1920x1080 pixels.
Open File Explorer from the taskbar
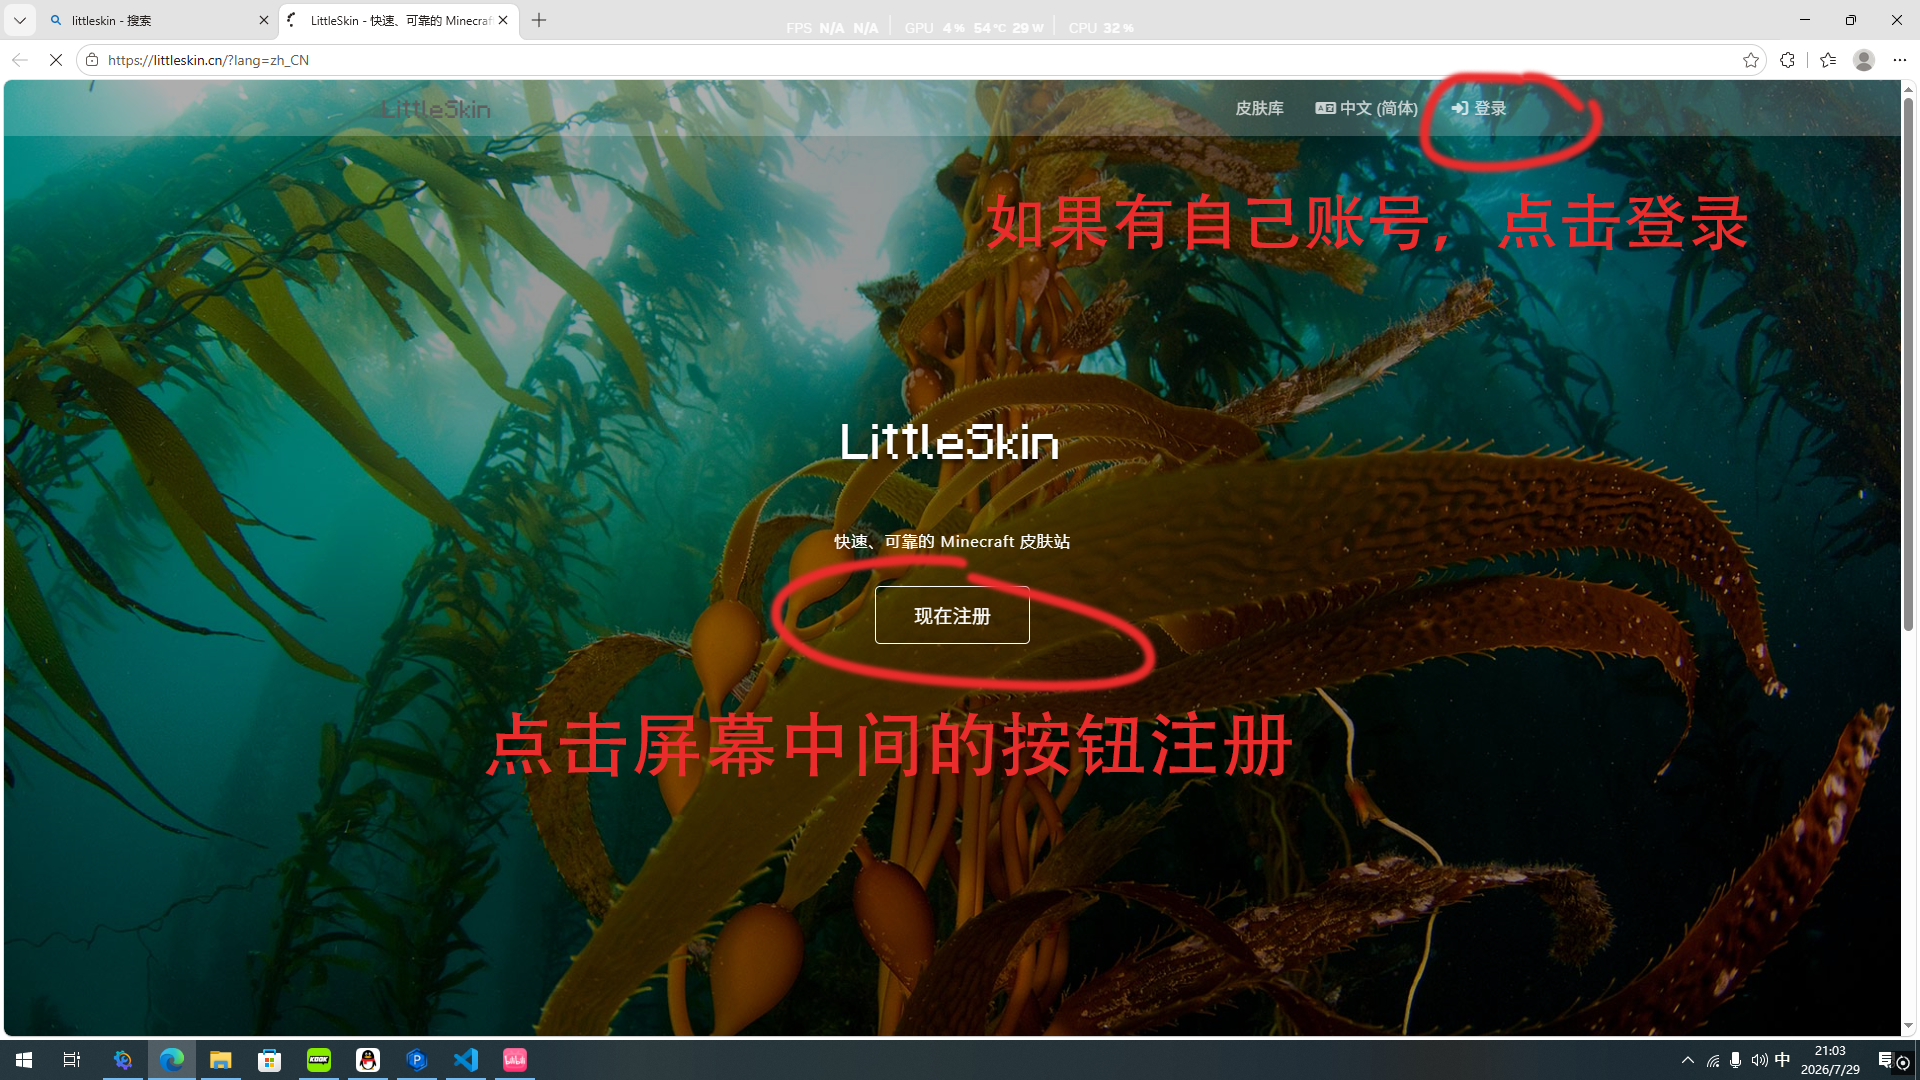[x=221, y=1060]
